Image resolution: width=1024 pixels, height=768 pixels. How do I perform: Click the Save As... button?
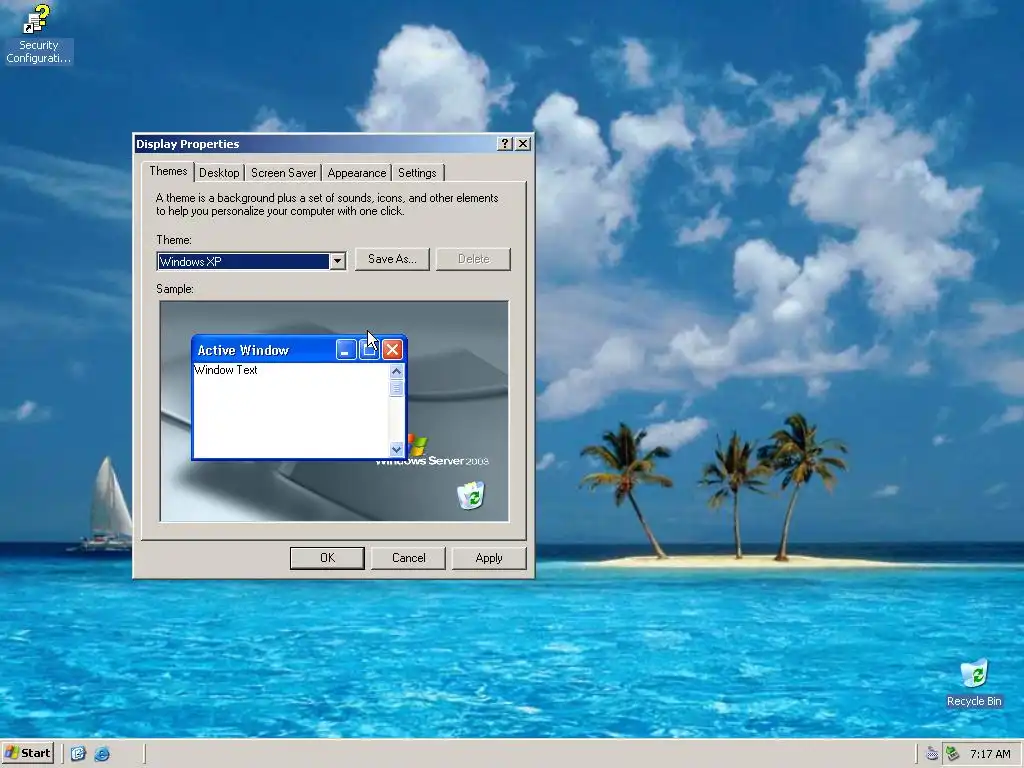point(392,259)
